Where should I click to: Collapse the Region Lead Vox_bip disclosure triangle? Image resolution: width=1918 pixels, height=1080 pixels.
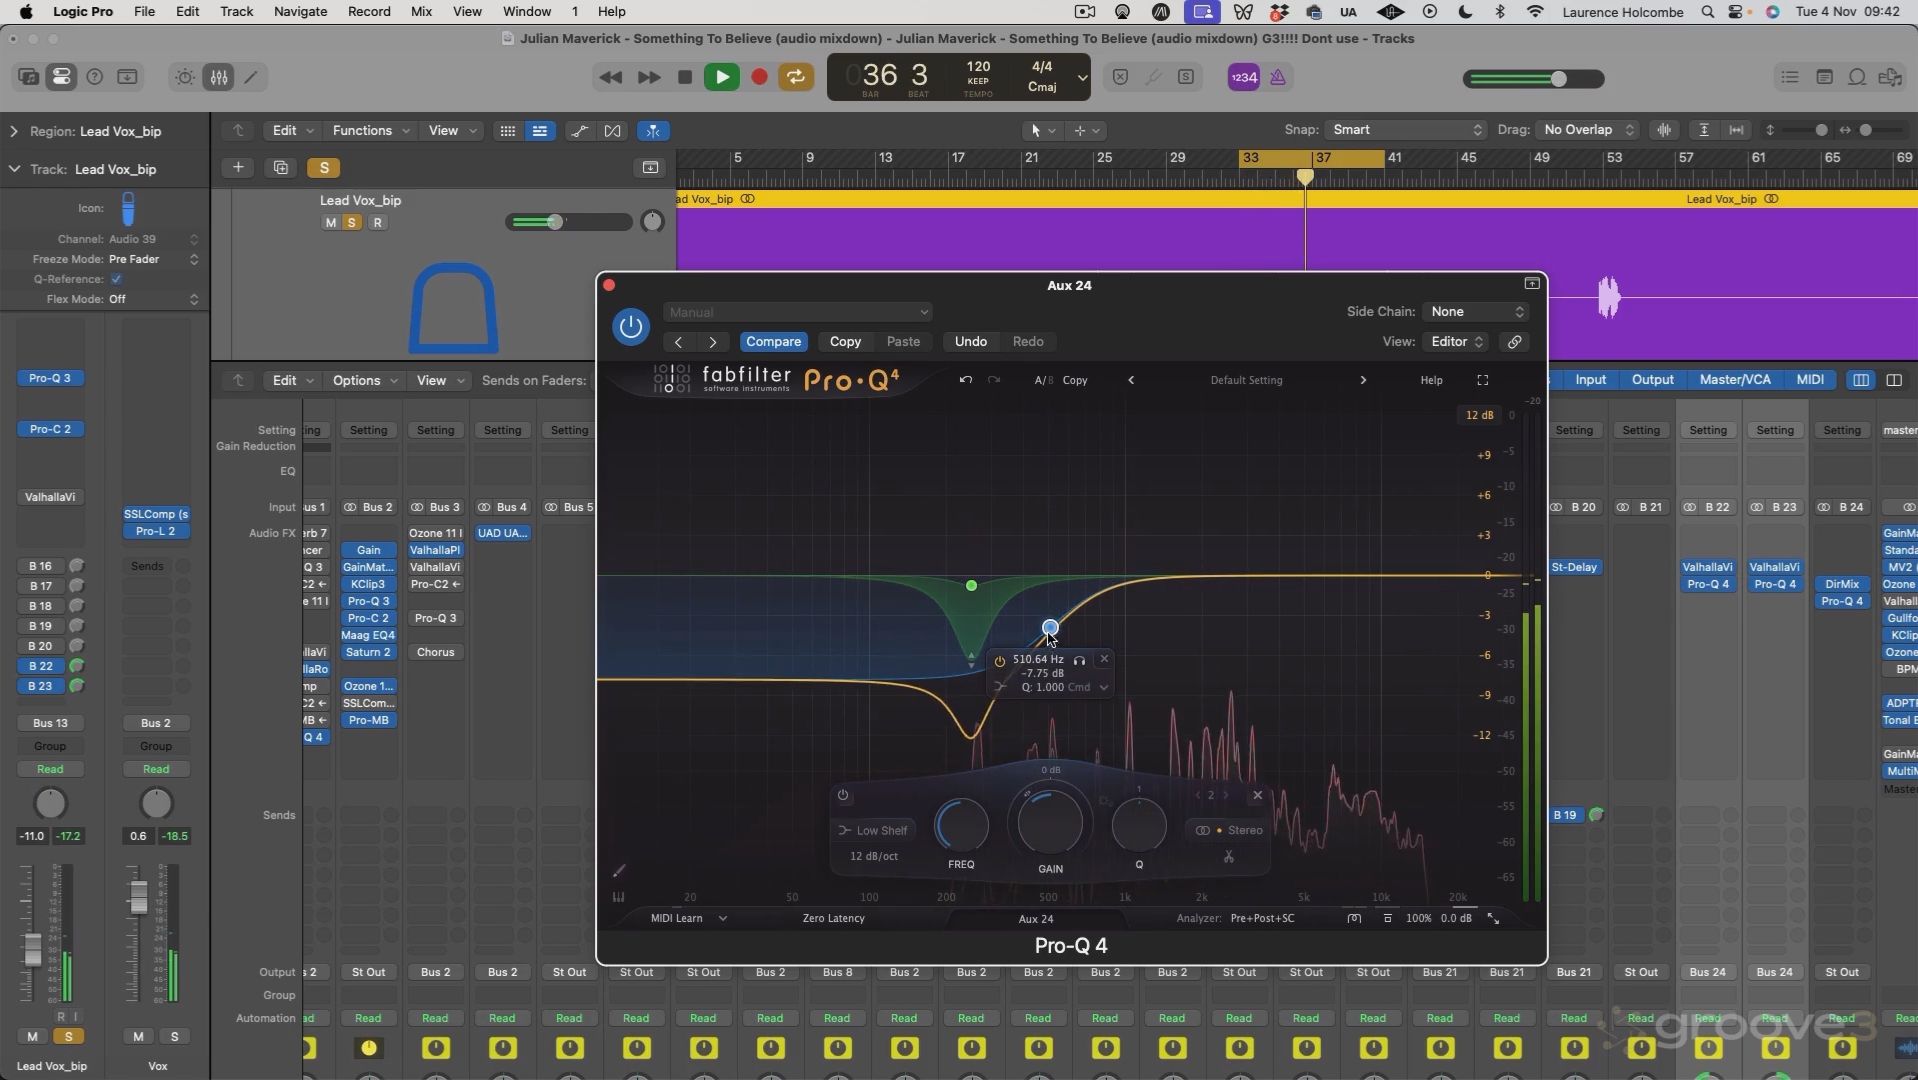tap(14, 131)
